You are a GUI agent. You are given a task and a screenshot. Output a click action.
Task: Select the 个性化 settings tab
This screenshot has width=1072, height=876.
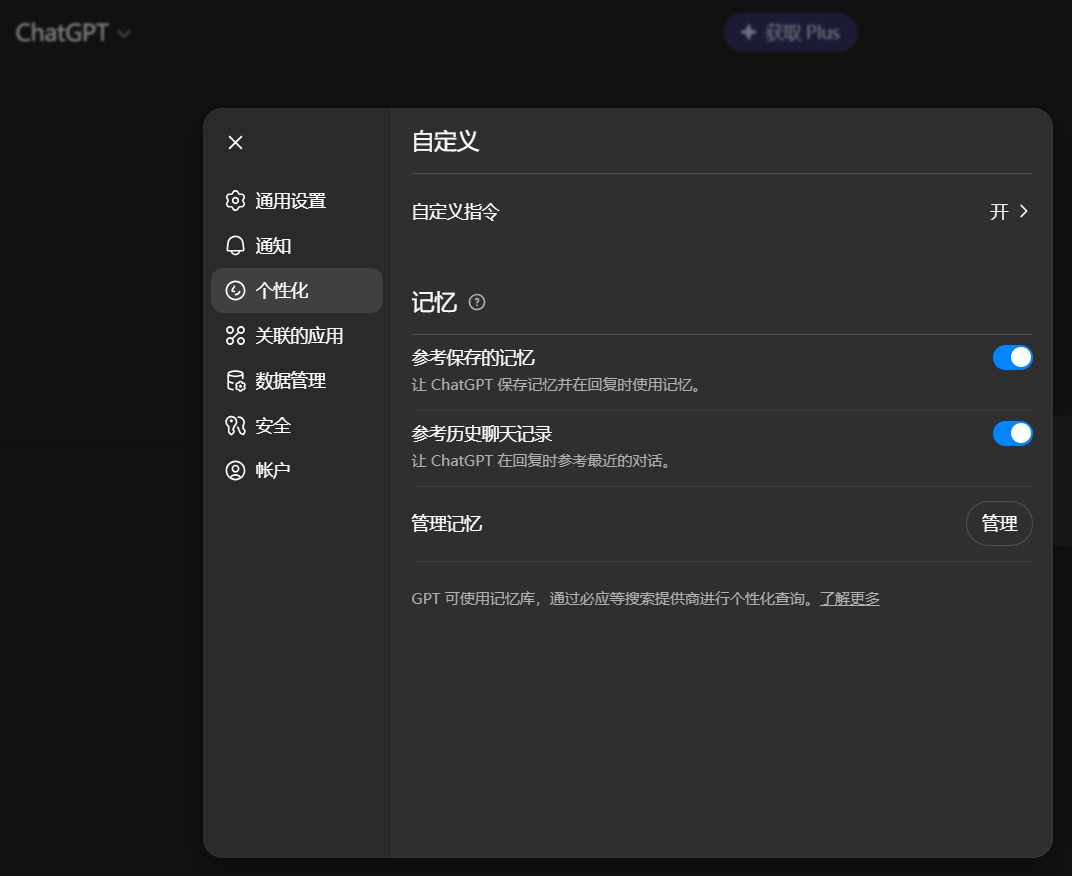point(297,291)
